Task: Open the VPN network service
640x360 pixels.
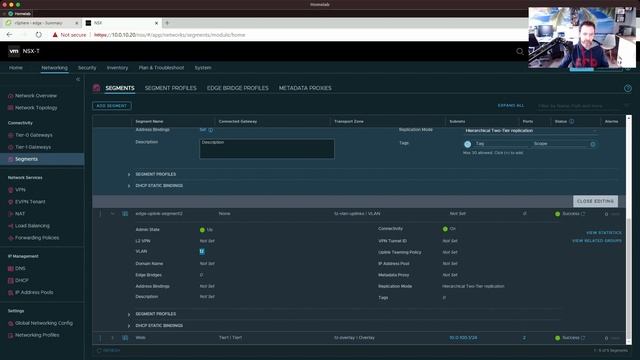Action: click(x=20, y=190)
